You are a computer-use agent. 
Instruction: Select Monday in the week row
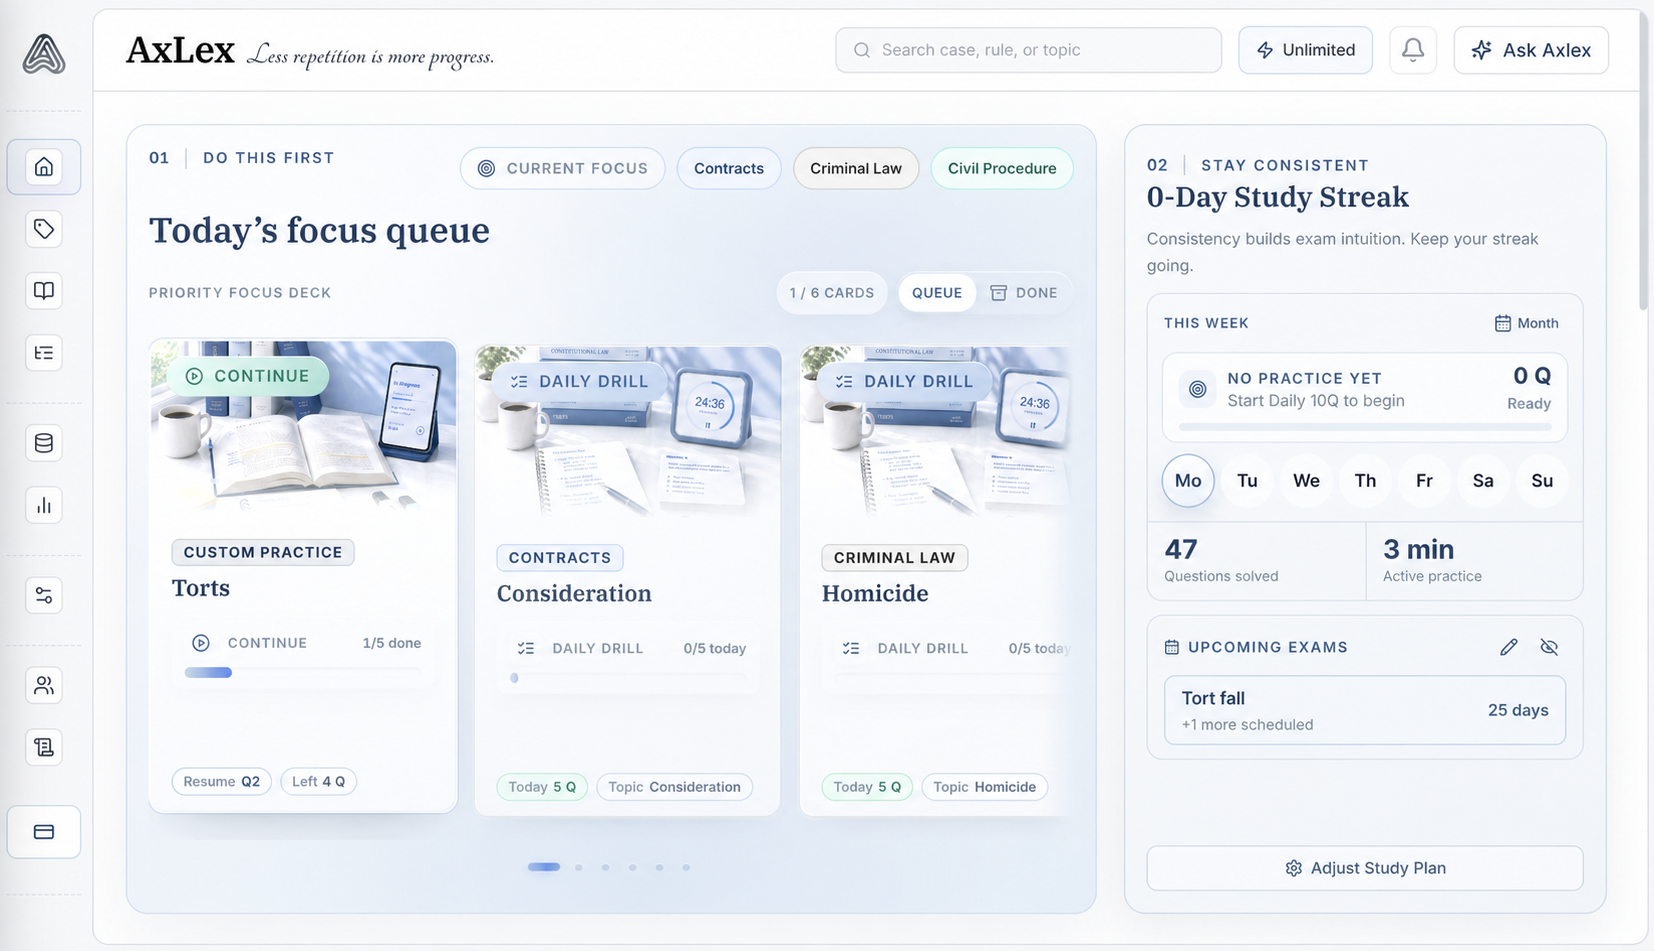pos(1188,481)
